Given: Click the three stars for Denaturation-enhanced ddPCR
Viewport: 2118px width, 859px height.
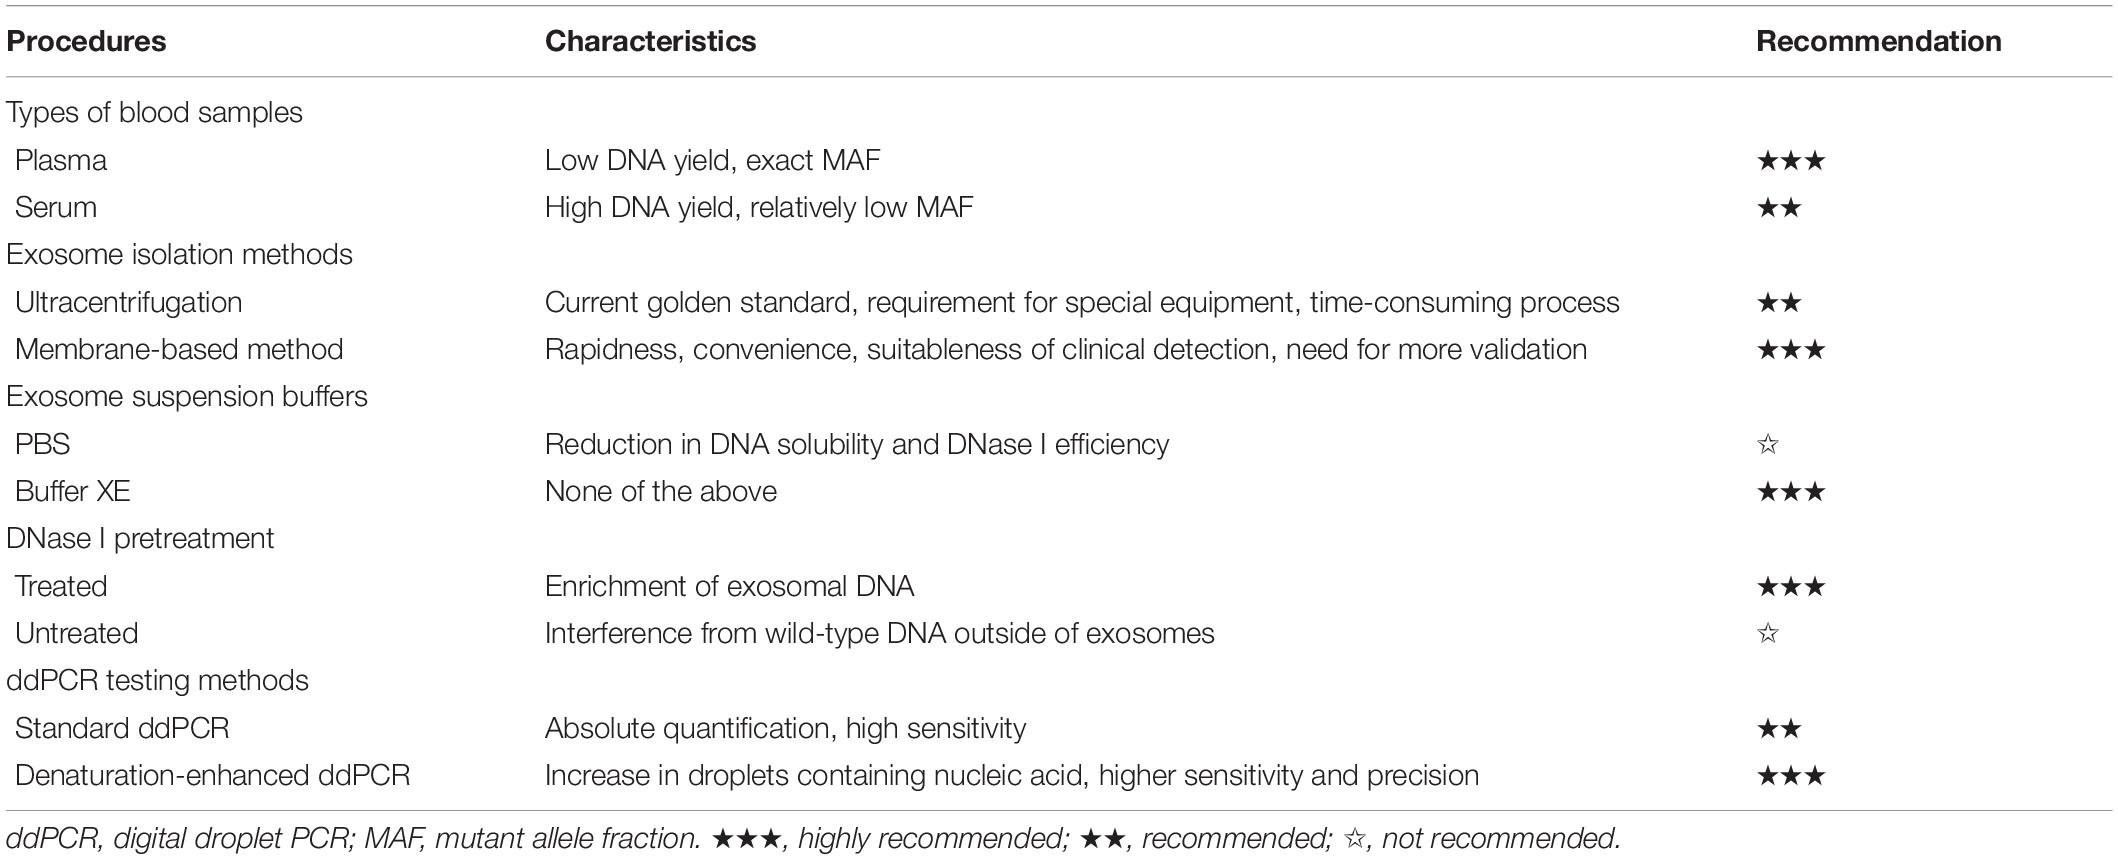Looking at the screenshot, I should click(1790, 775).
